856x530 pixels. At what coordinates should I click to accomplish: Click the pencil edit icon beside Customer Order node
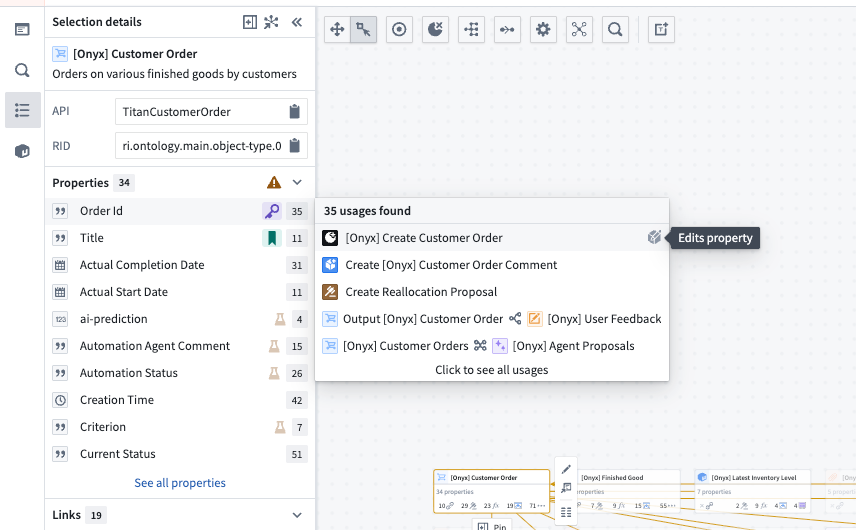(566, 469)
